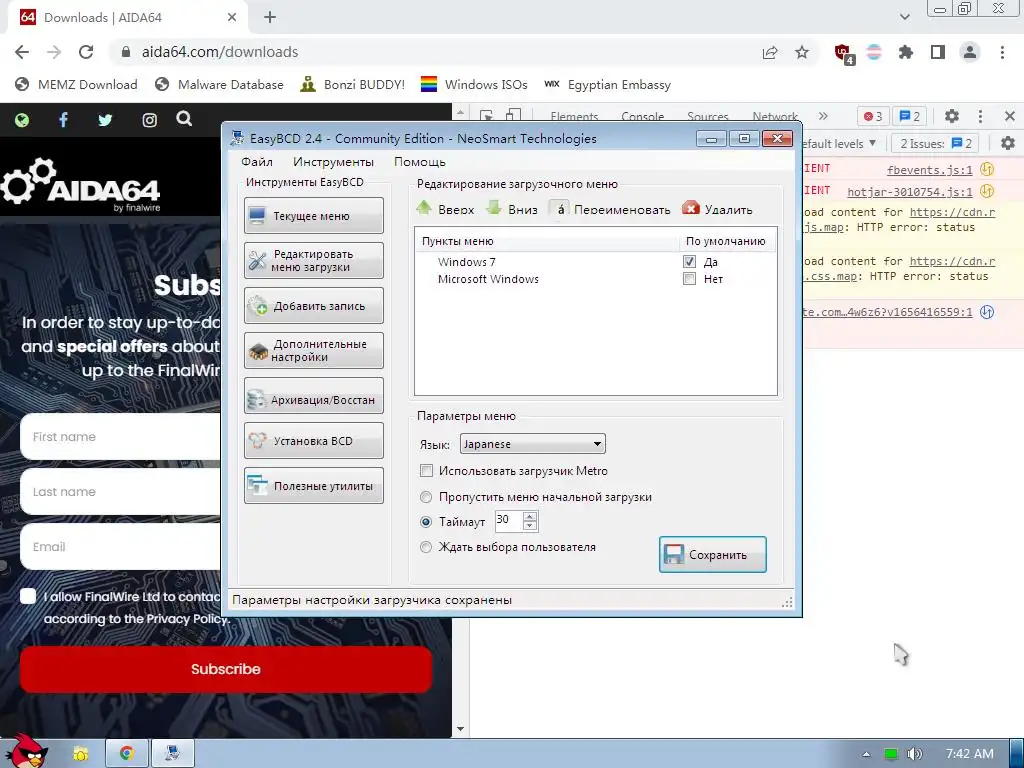This screenshot has width=1024, height=768.
Task: Open Chrome from the Windows taskbar
Action: point(127,754)
